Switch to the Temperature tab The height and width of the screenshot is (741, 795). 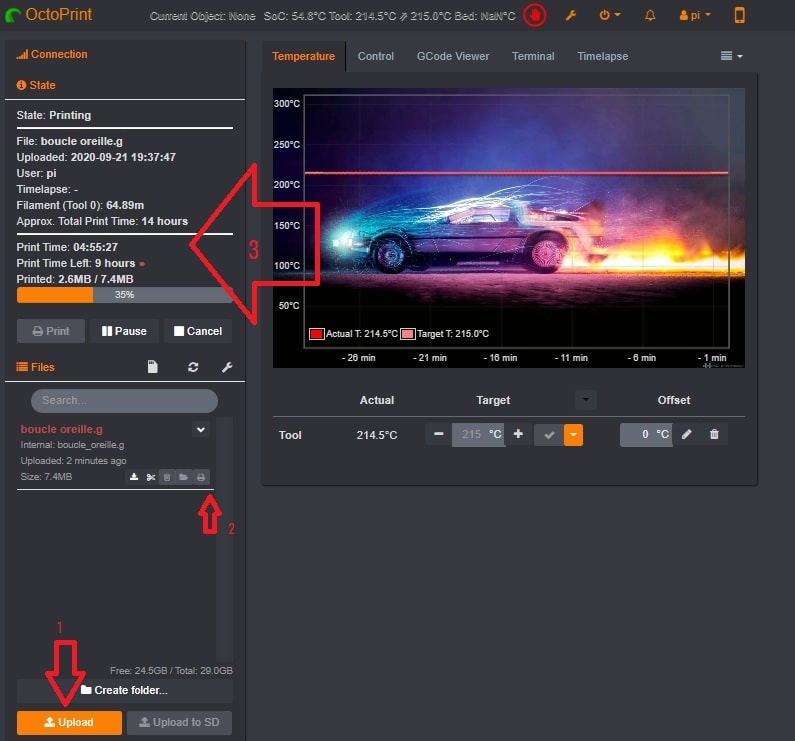point(303,56)
